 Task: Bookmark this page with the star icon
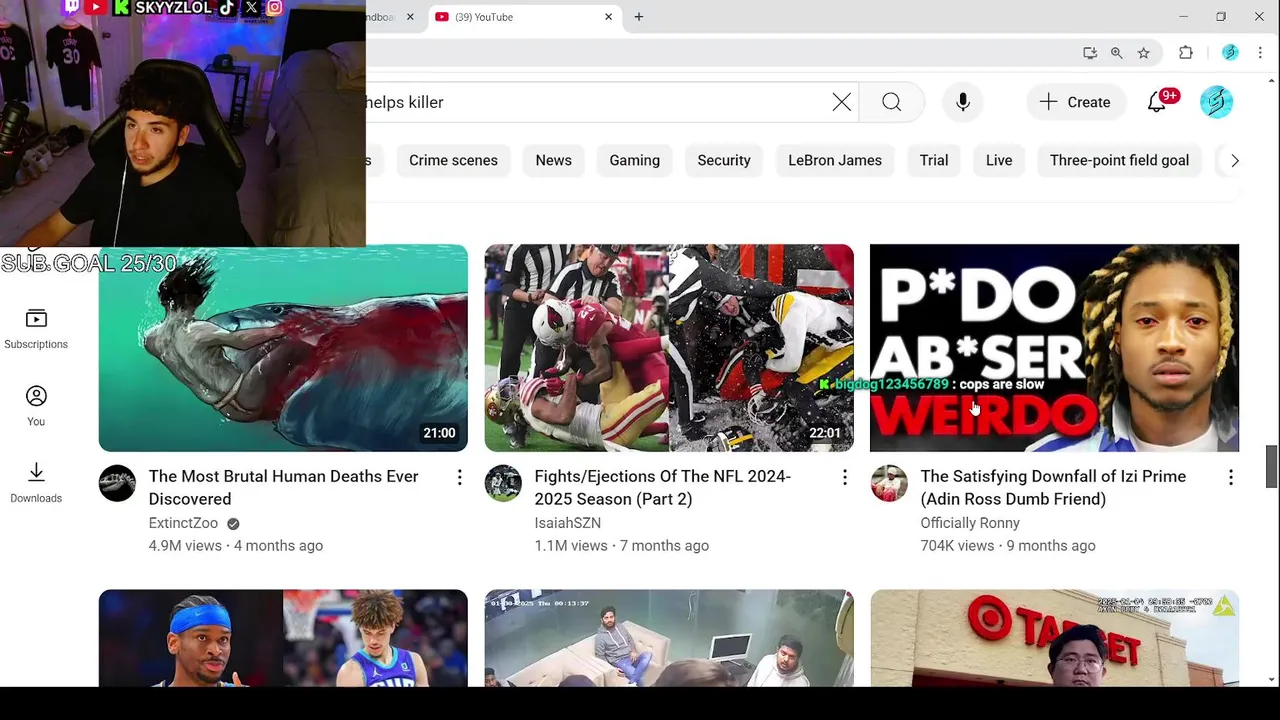pyautogui.click(x=1144, y=53)
